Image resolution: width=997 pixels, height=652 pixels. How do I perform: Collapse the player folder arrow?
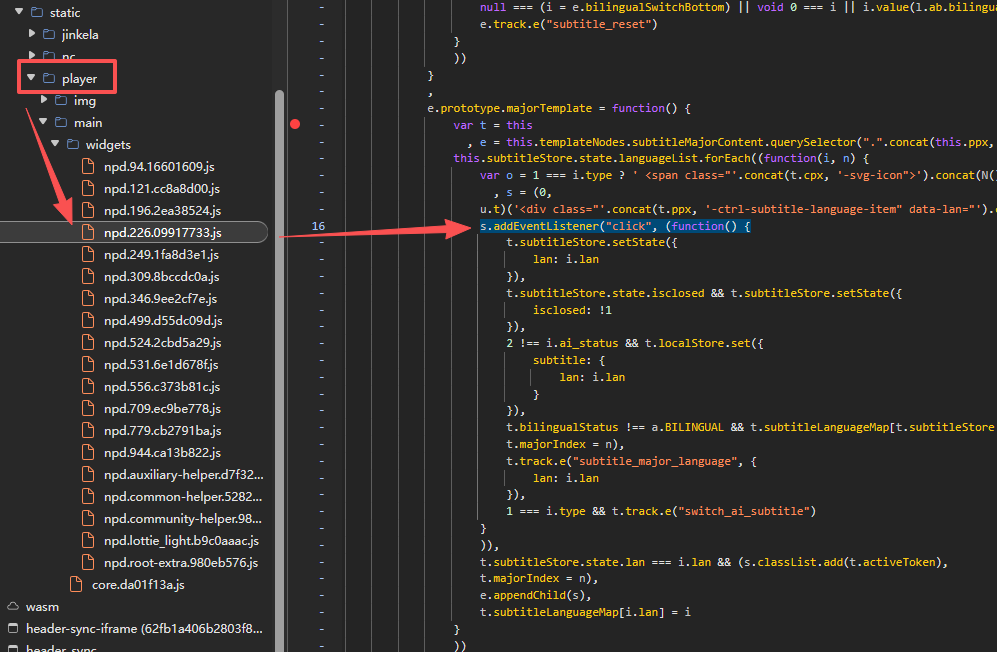pos(31,78)
